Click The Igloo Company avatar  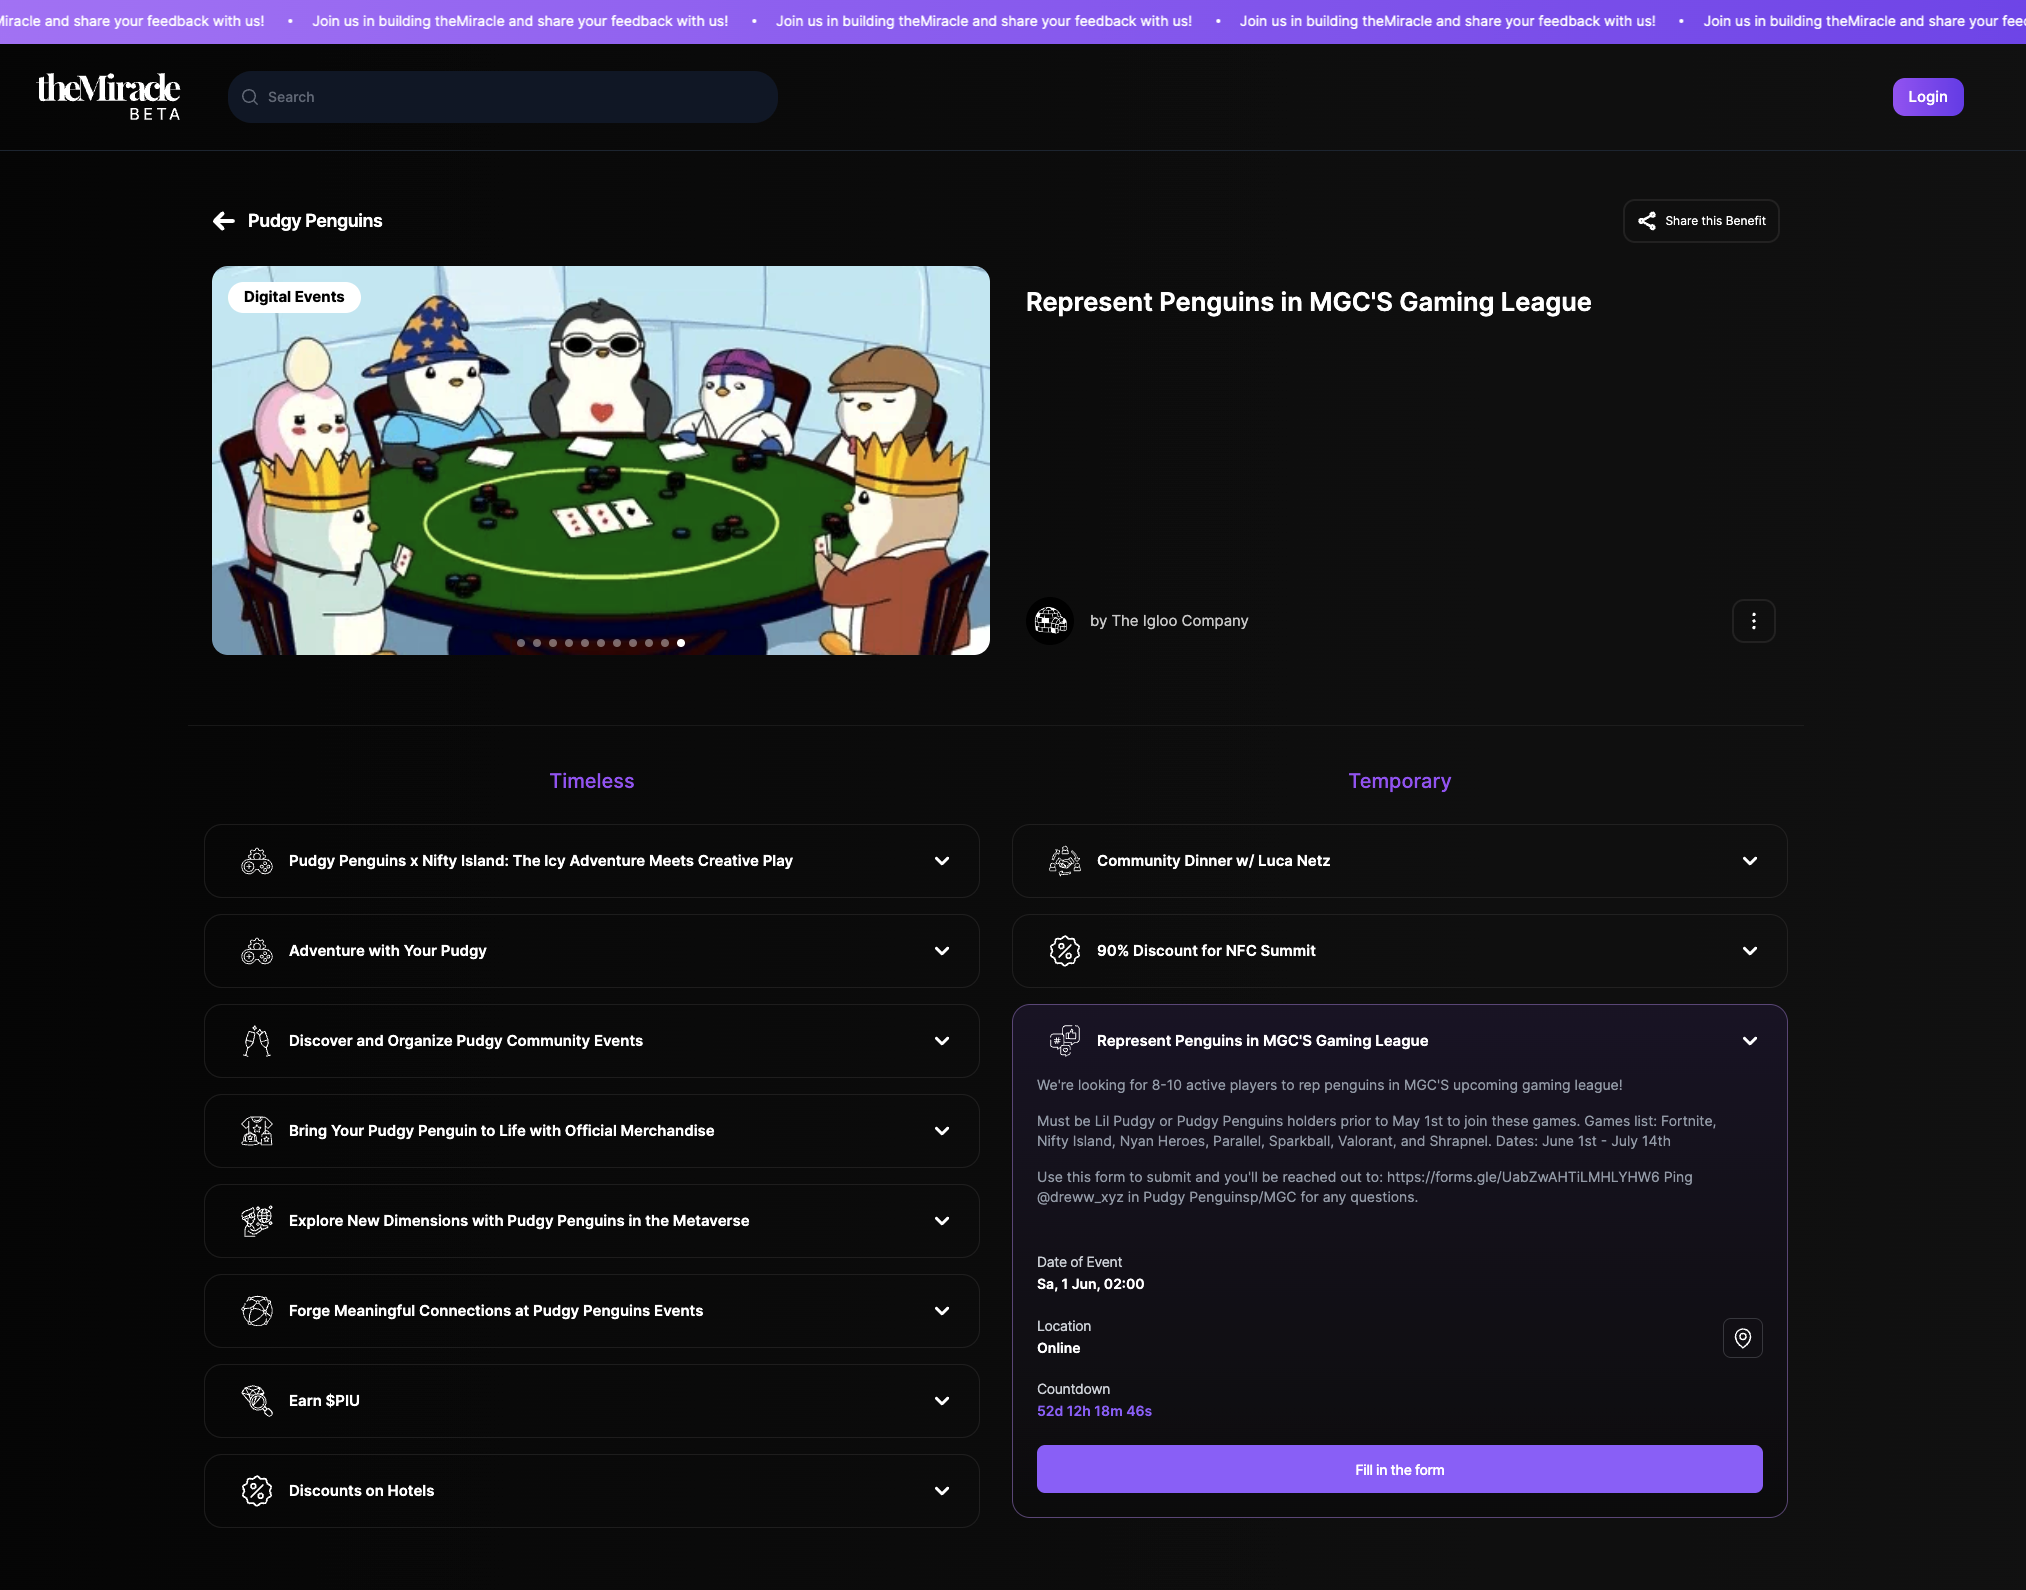click(1050, 621)
